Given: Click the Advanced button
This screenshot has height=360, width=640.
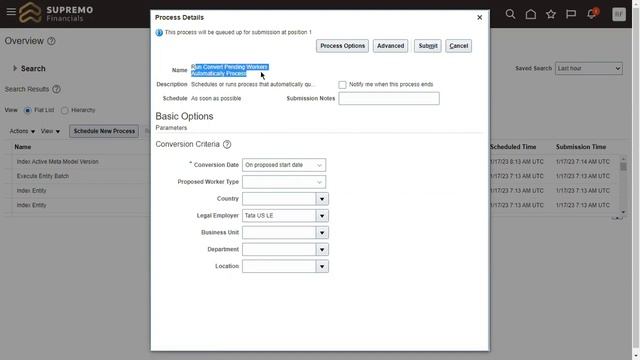Looking at the screenshot, I should 390,46.
